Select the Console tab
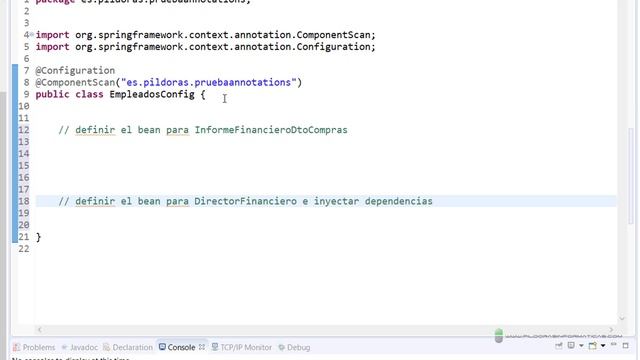 [177, 347]
